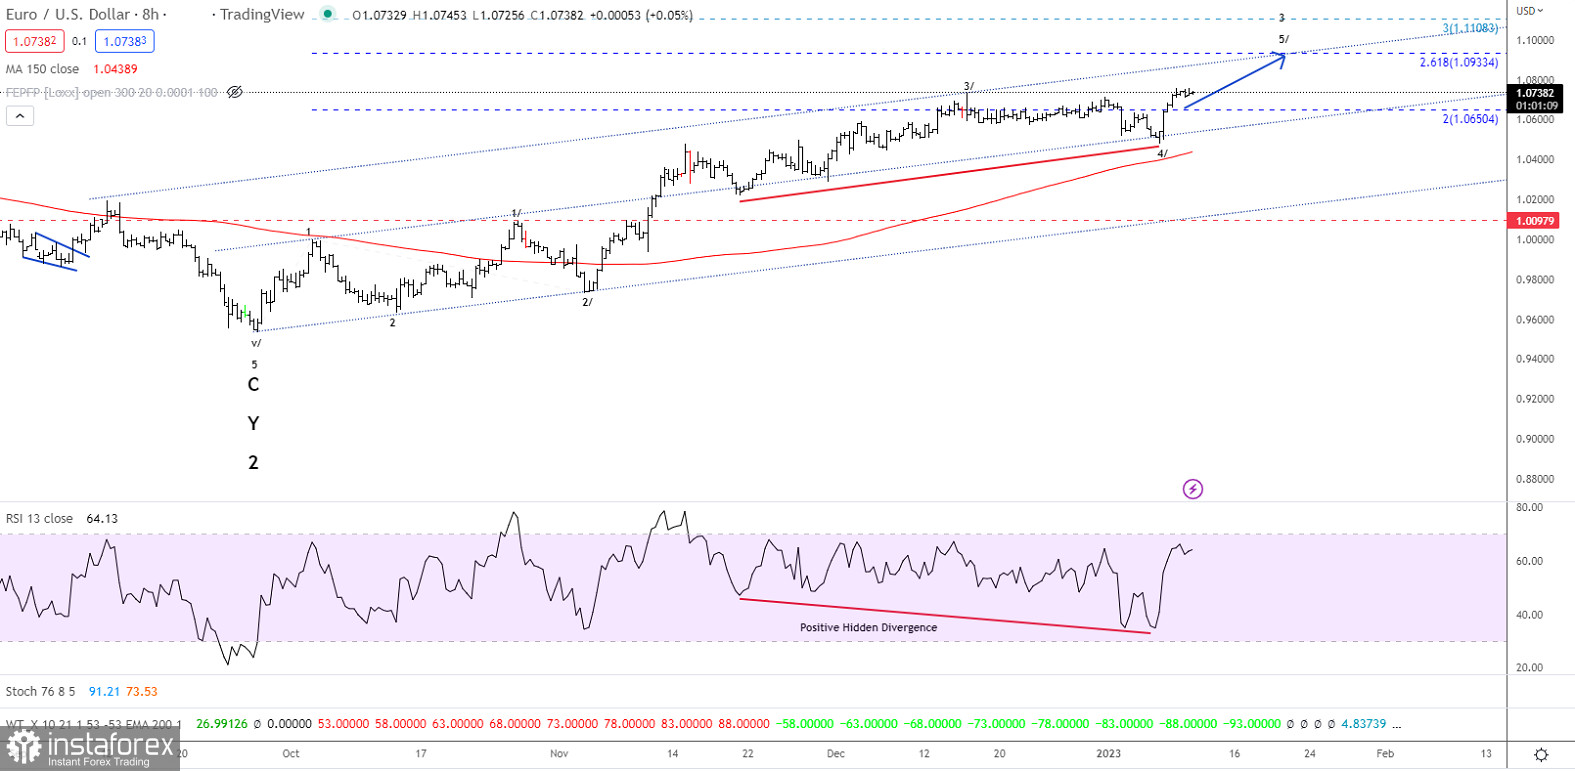
Task: Click the MA value 1.04389 in legend
Action: (115, 69)
